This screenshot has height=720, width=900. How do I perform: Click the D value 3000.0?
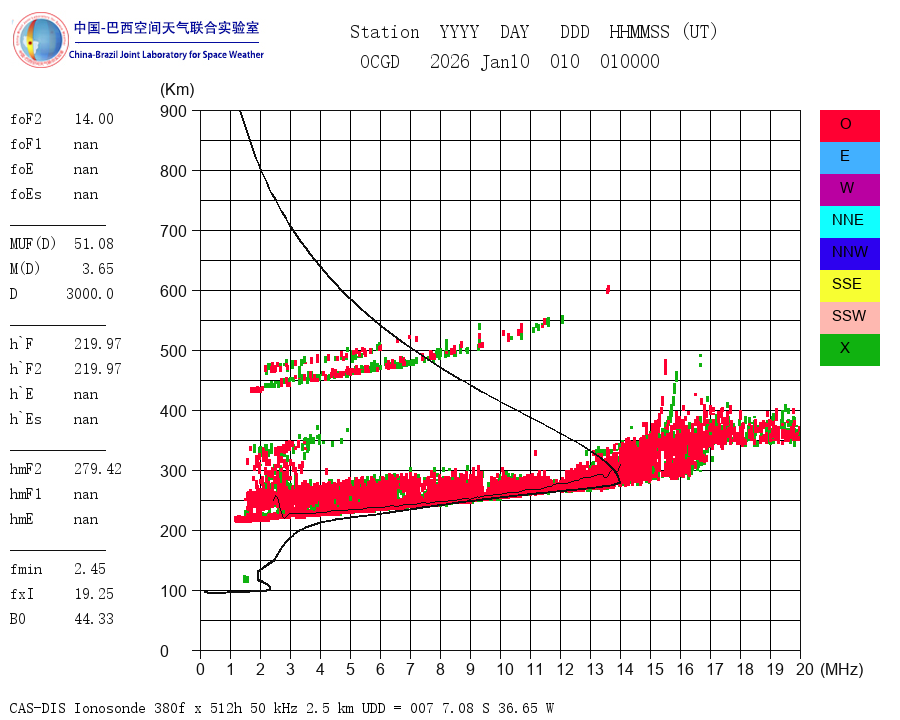click(x=90, y=294)
